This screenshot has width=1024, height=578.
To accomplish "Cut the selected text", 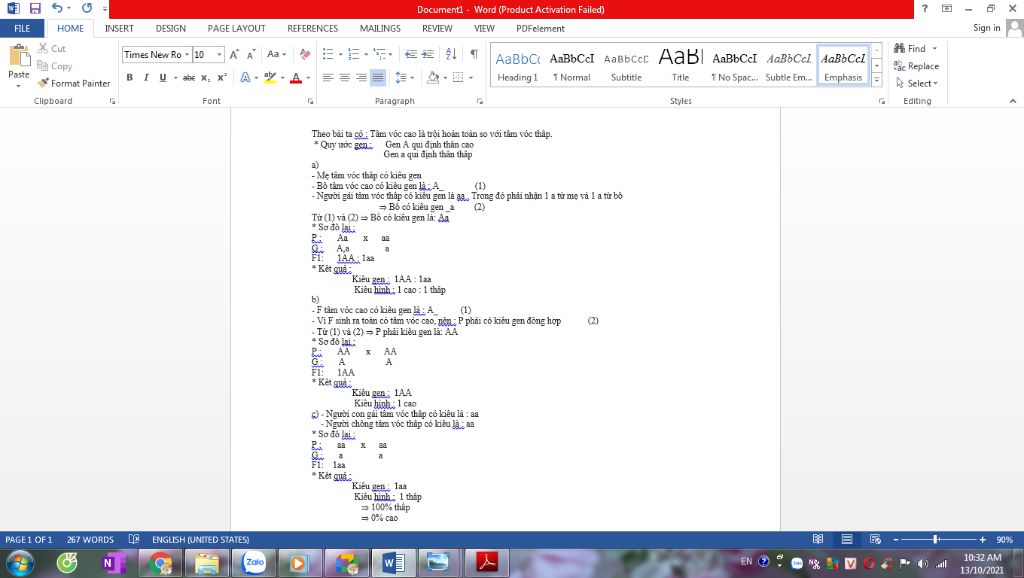I will pos(52,48).
